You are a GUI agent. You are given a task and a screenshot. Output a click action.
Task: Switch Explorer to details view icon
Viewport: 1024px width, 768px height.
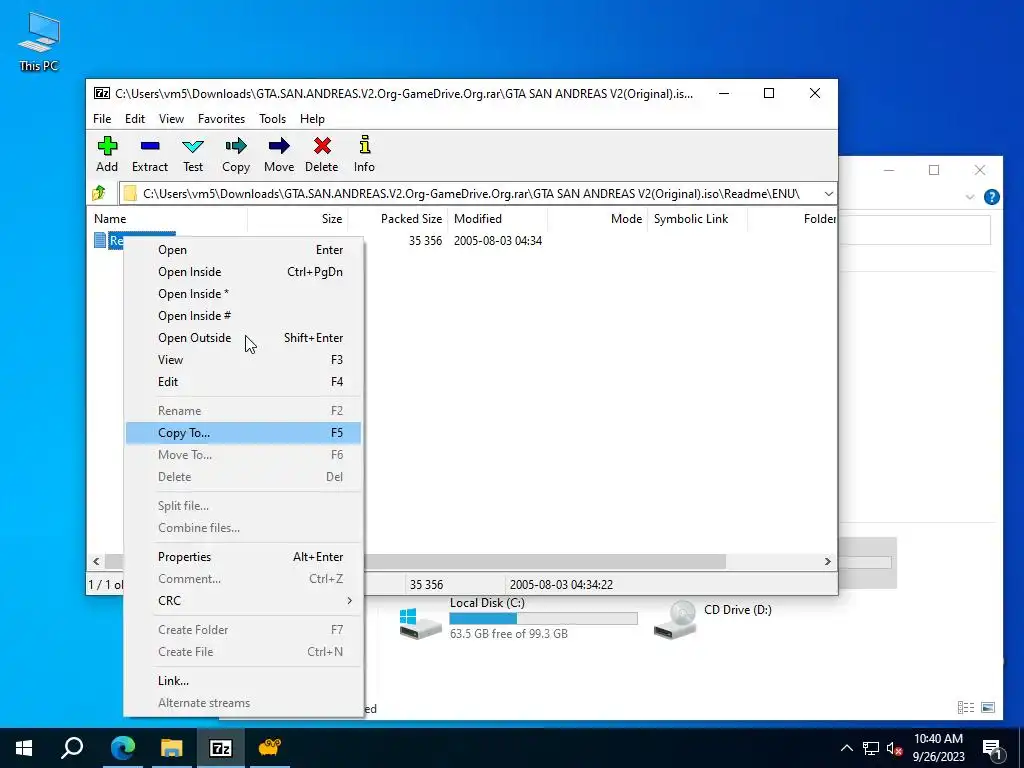click(x=966, y=707)
